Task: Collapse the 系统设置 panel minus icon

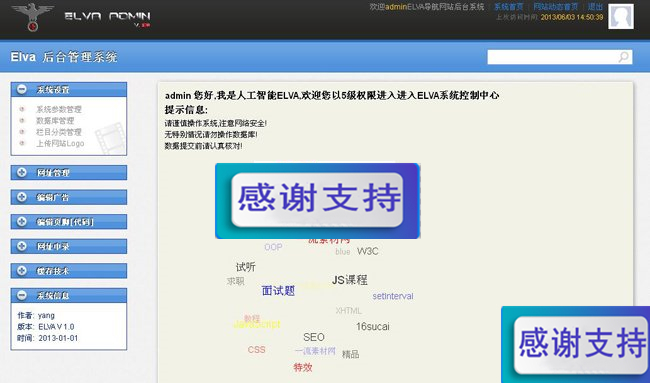Action: (x=22, y=89)
